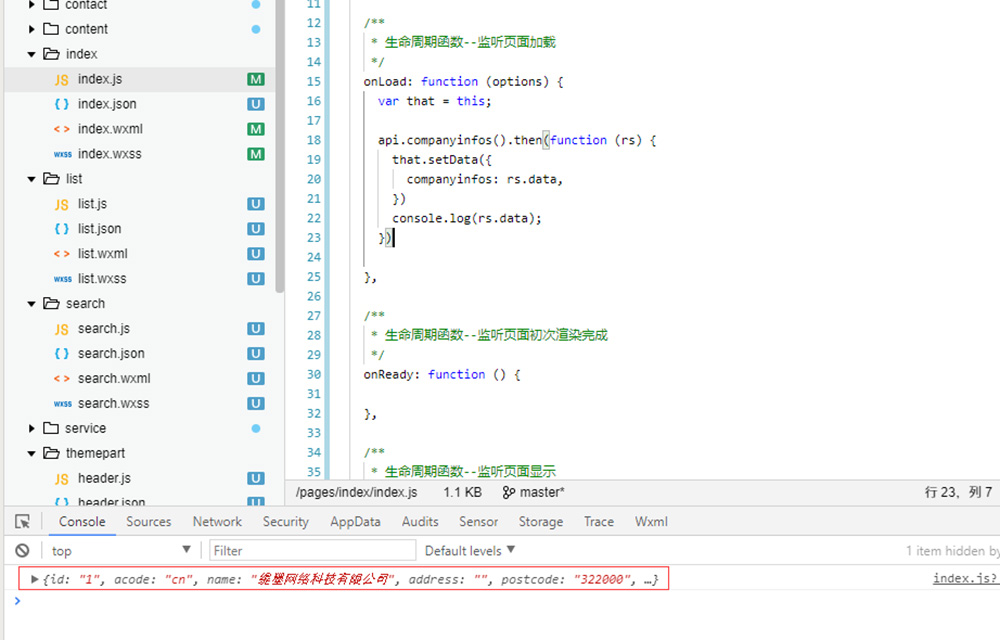This screenshot has width=1000, height=640.
Task: Open the AppData tab
Action: [x=355, y=522]
